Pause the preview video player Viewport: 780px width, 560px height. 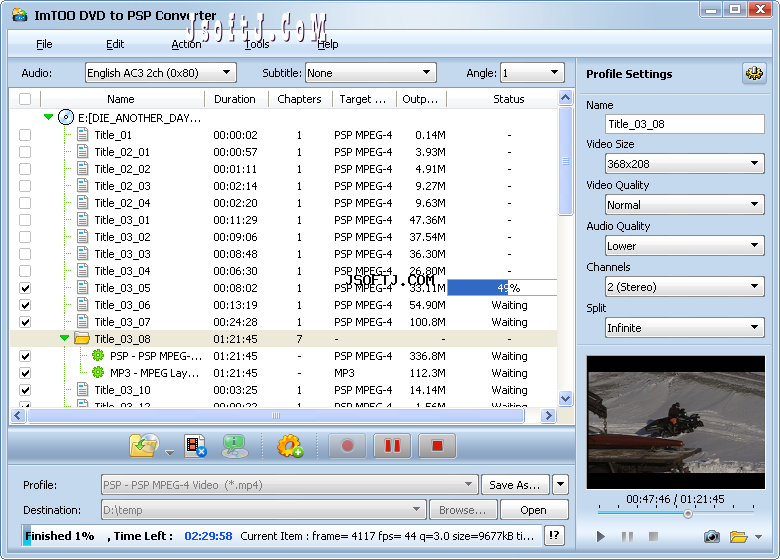[x=627, y=536]
